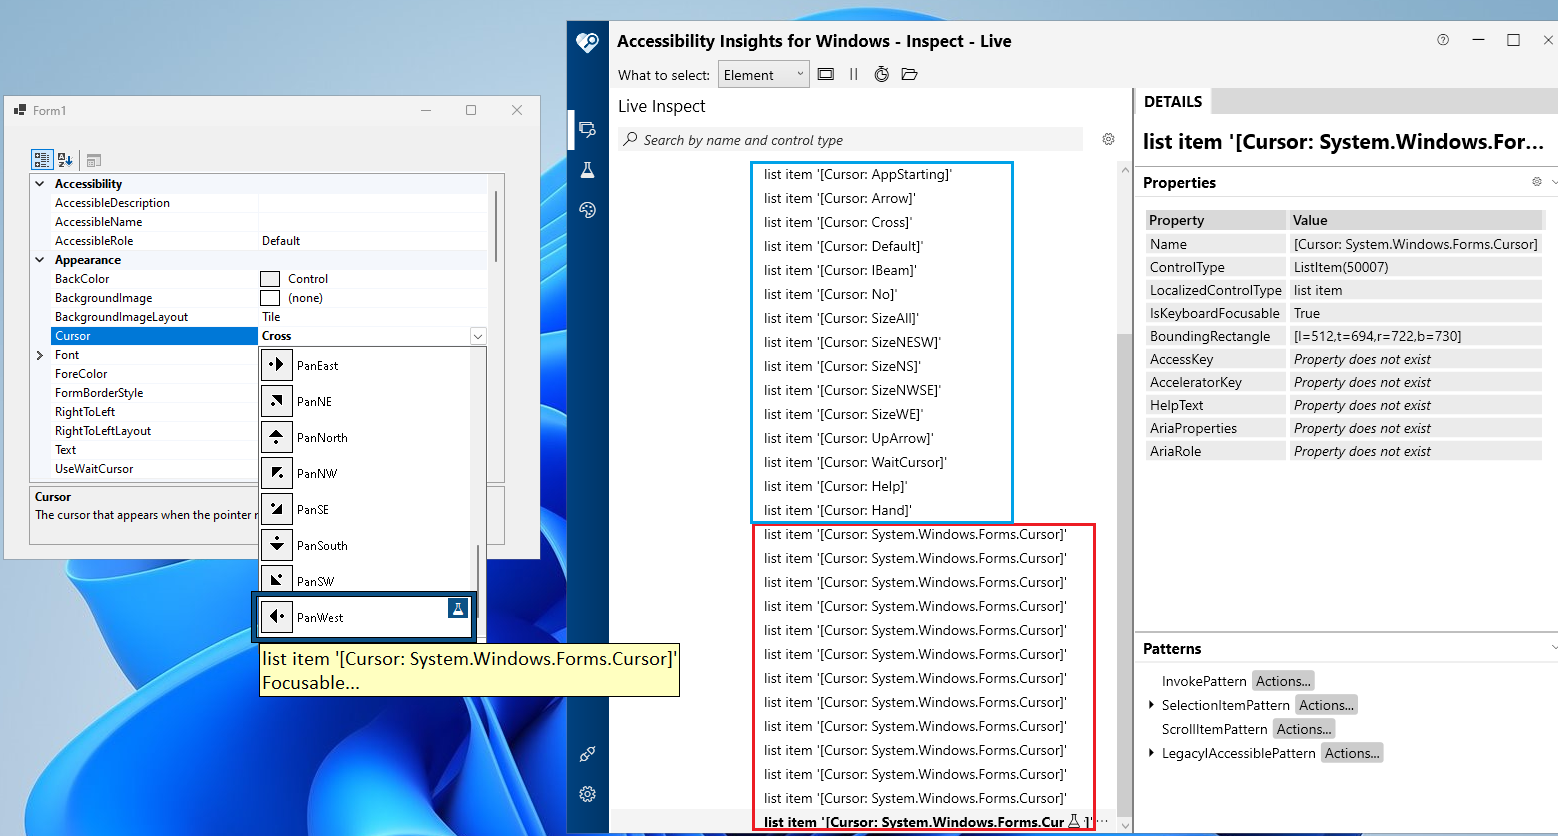Image resolution: width=1558 pixels, height=836 pixels.
Task: Click the search field in Live Inspect
Action: click(x=850, y=139)
